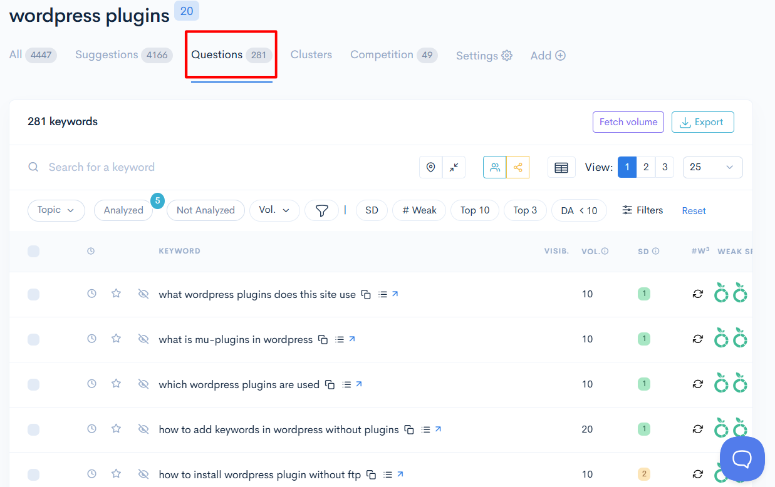
Task: Click the collapse arrows icon
Action: point(454,167)
